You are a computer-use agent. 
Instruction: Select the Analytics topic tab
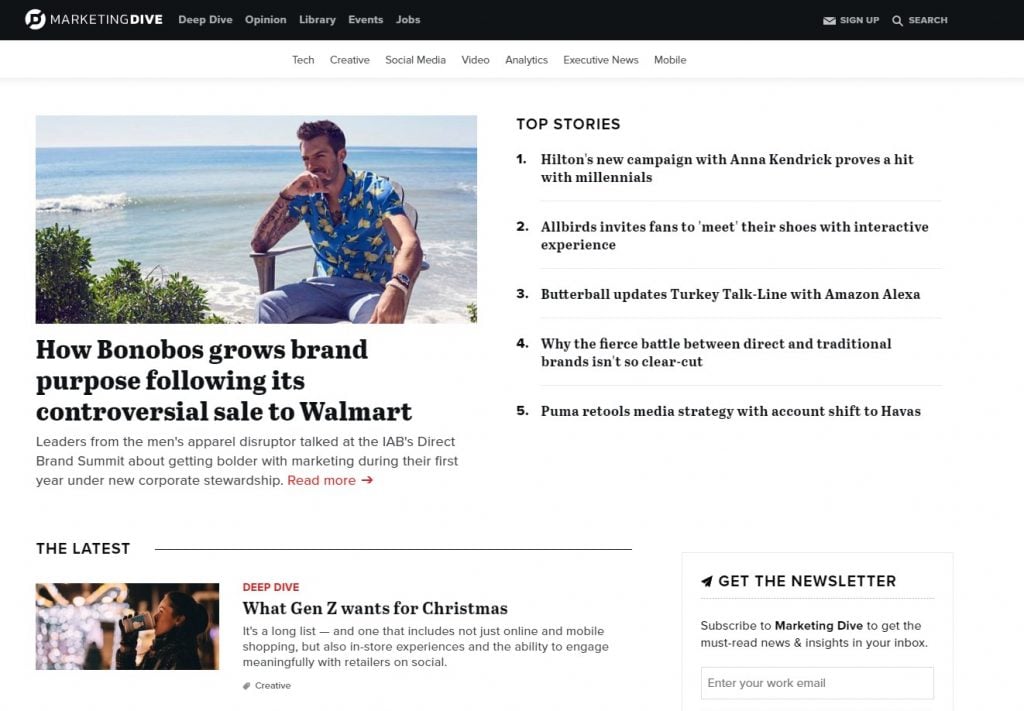[x=526, y=60]
